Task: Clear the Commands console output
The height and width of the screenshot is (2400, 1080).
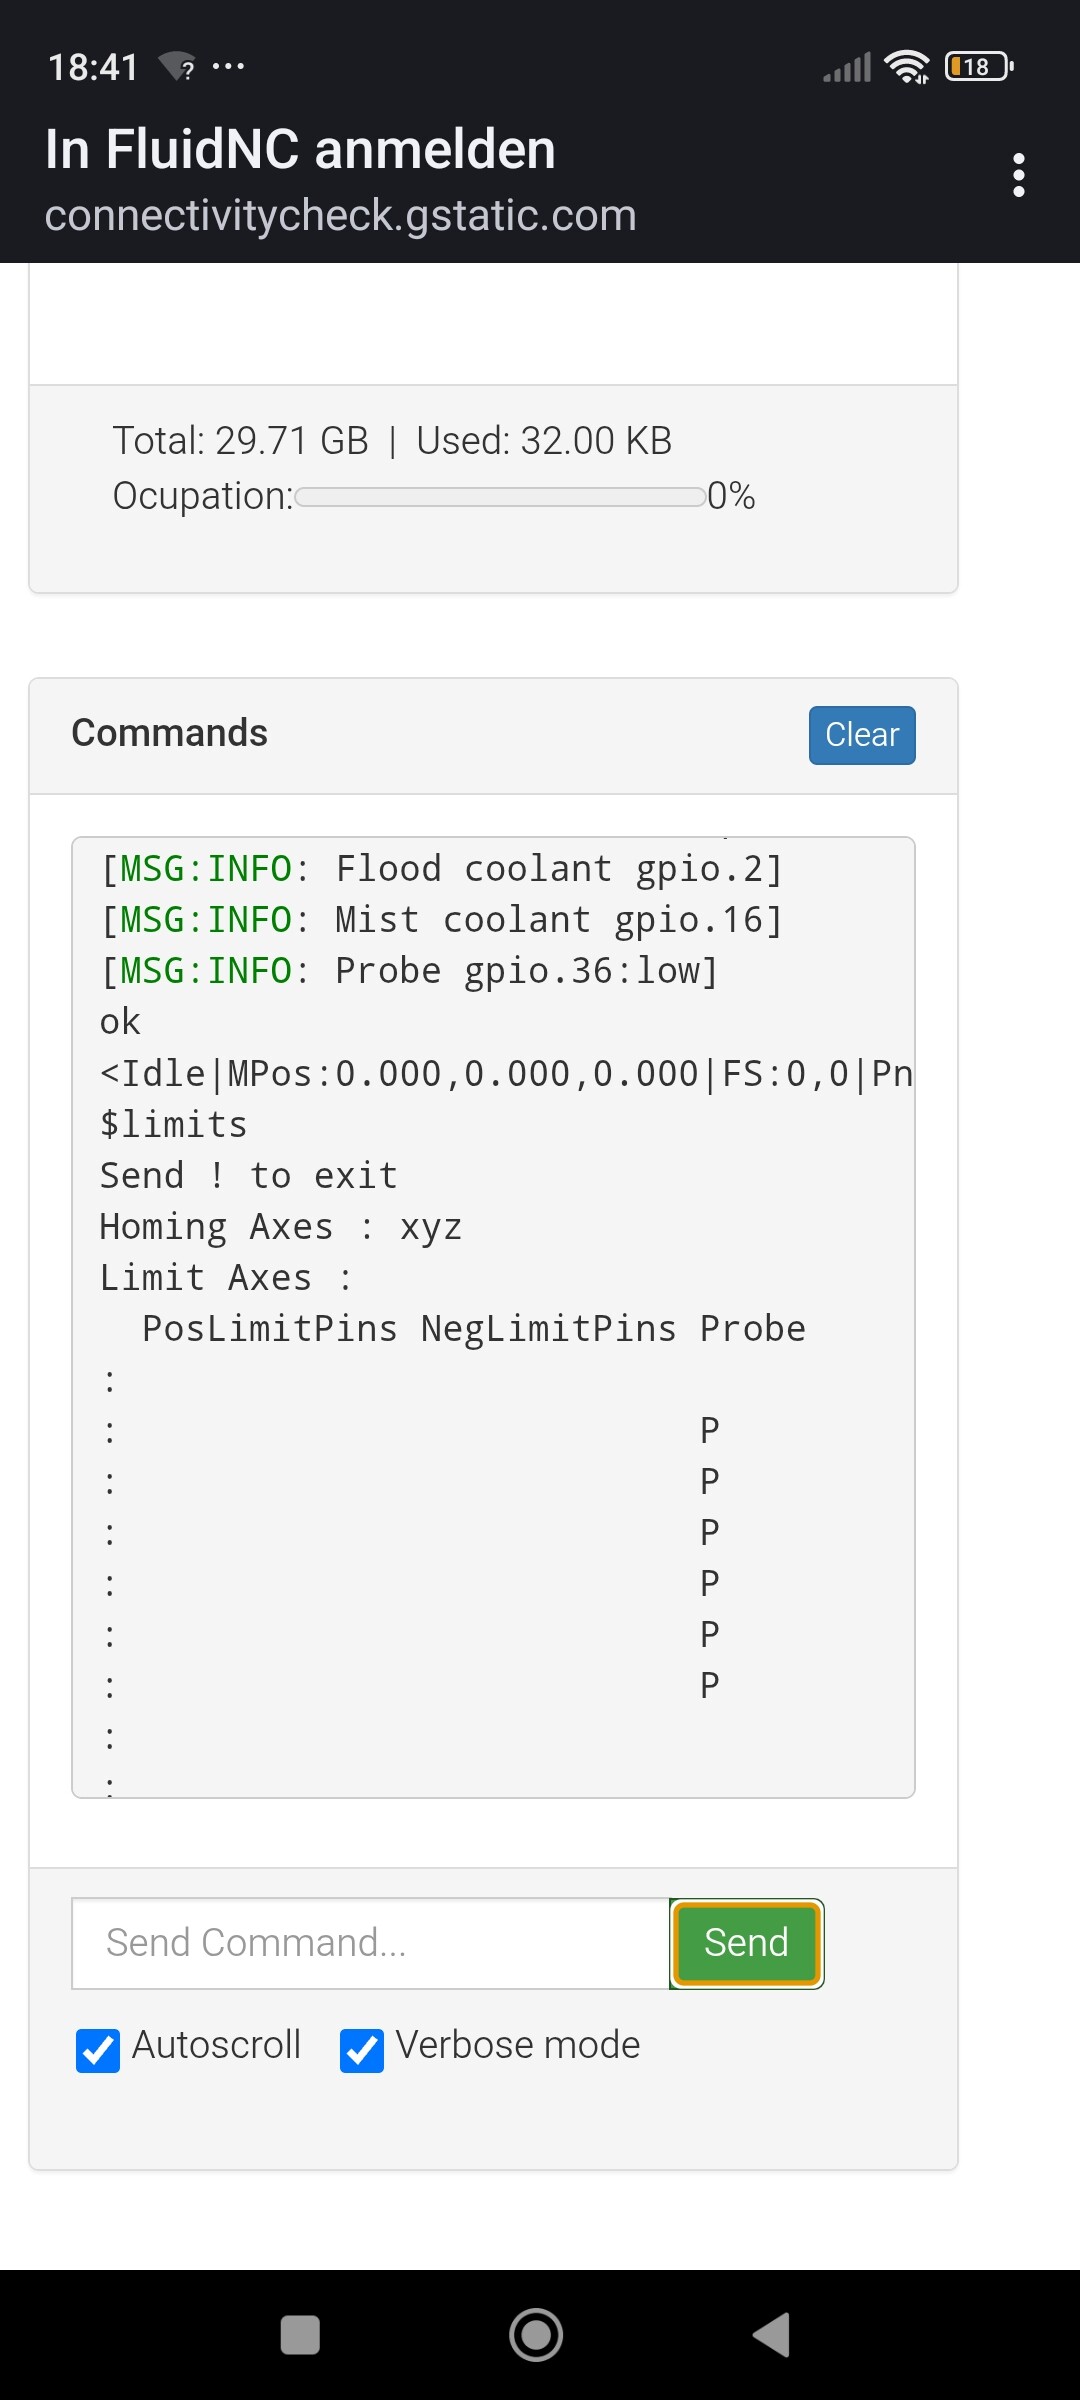Action: tap(861, 735)
